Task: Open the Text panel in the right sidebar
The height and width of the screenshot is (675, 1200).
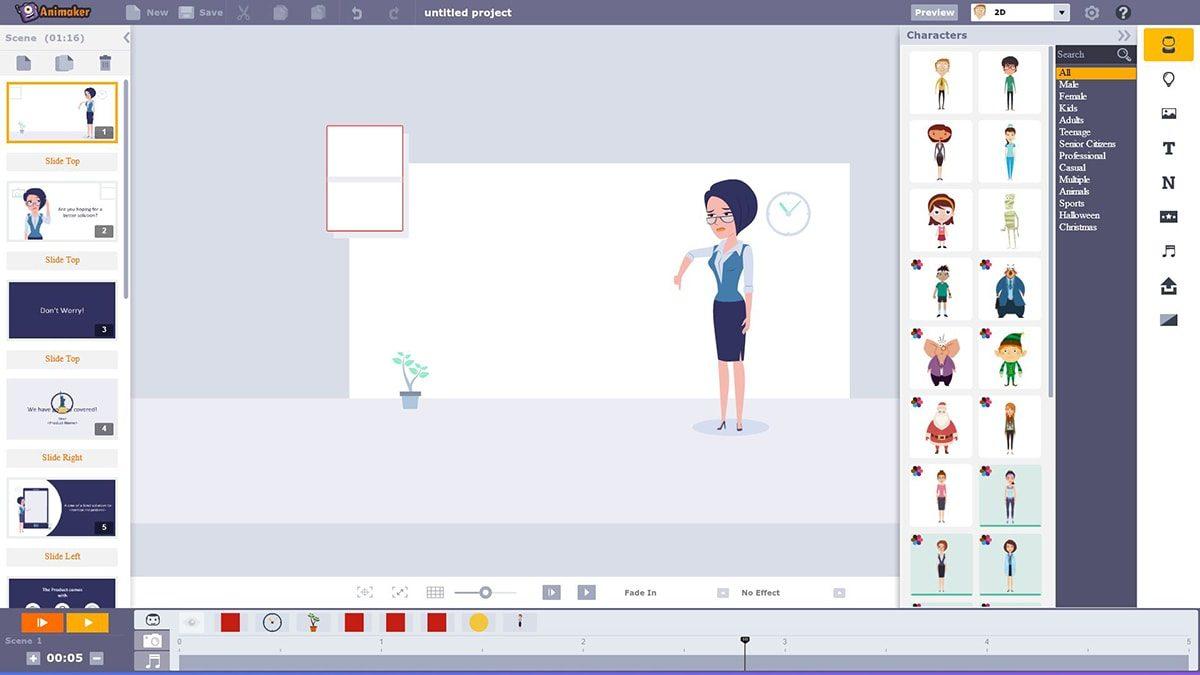Action: click(1168, 148)
